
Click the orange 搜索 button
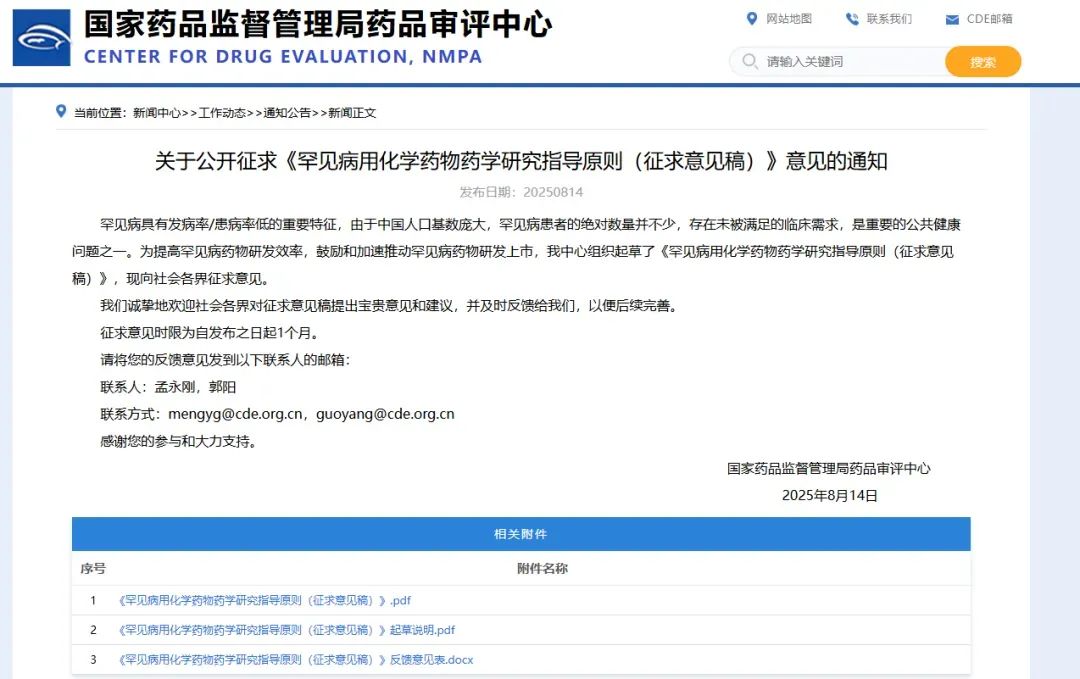click(983, 62)
